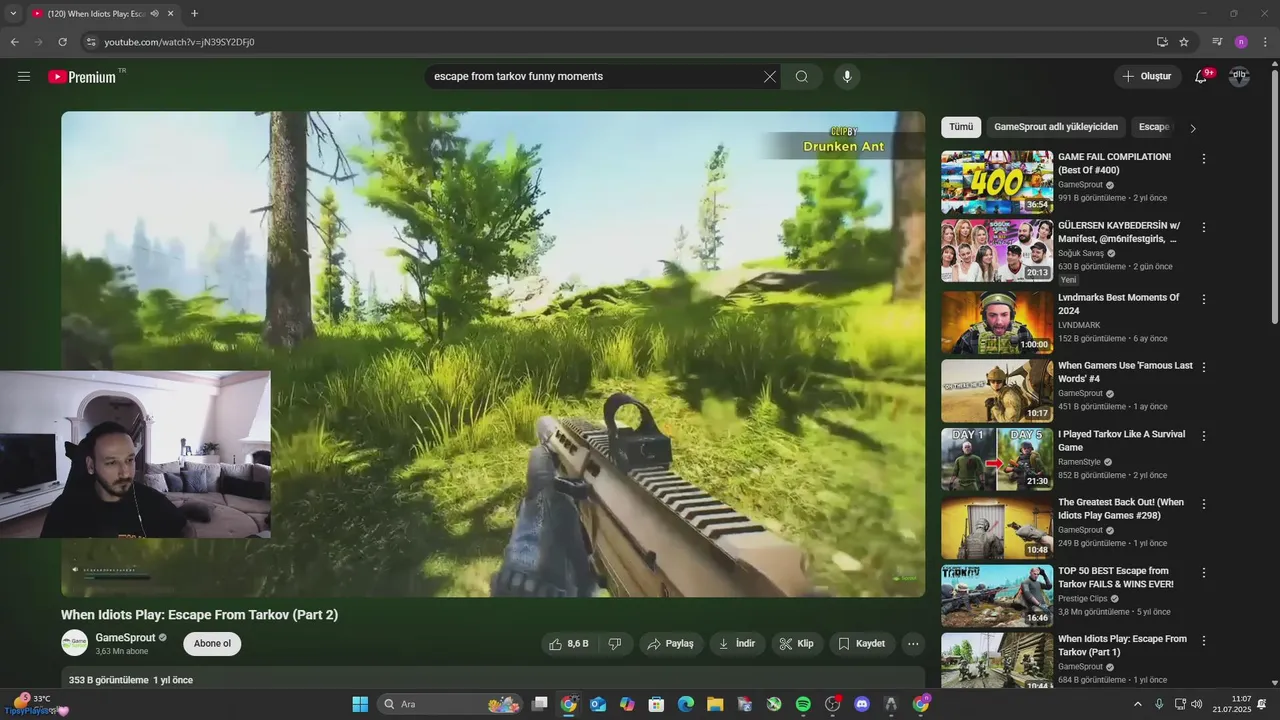Image resolution: width=1280 pixels, height=720 pixels.
Task: Click the Paylaş share button
Action: click(671, 644)
